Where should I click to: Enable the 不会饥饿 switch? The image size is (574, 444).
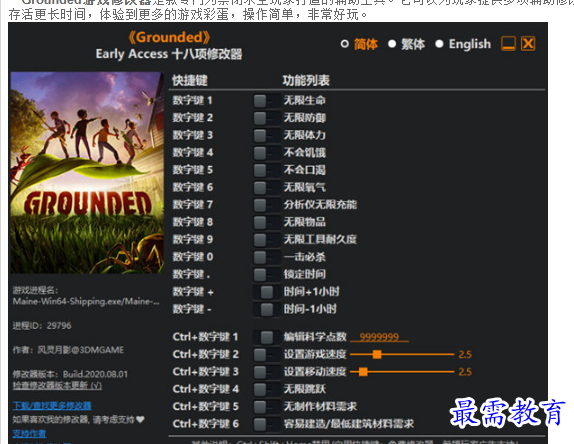(266, 153)
